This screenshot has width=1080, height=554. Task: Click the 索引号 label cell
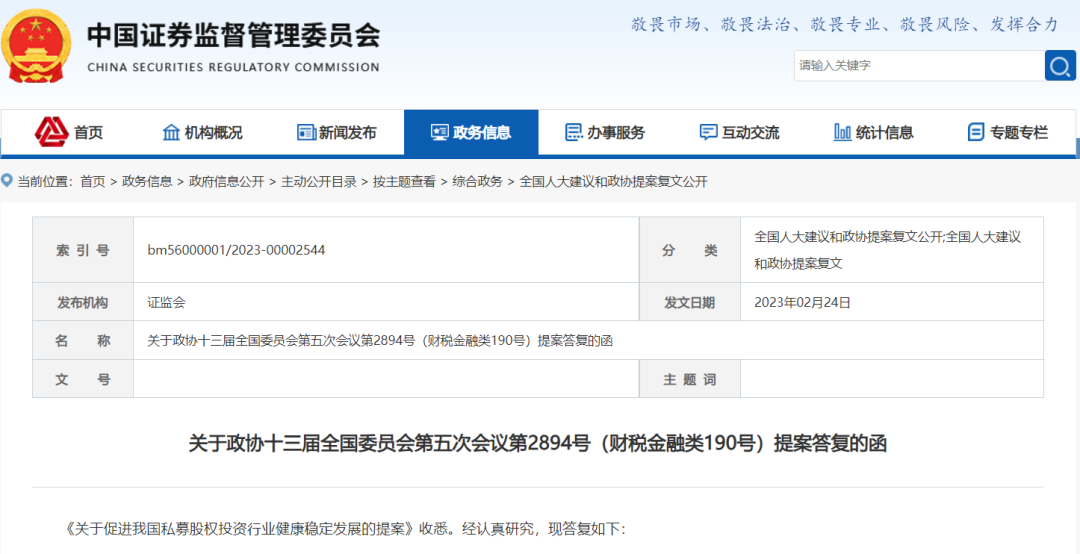tap(83, 251)
